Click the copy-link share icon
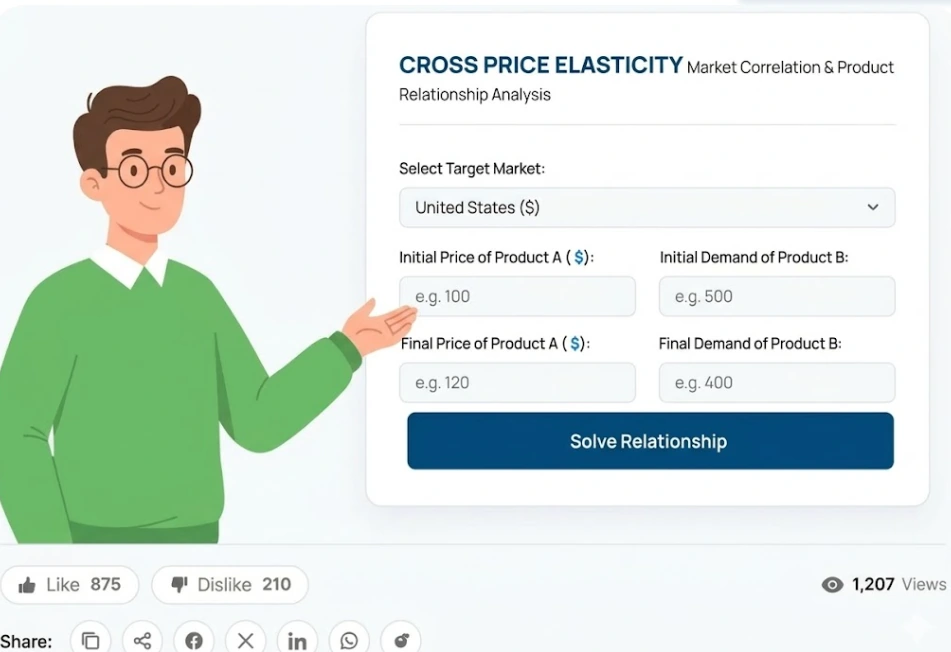 (x=90, y=638)
